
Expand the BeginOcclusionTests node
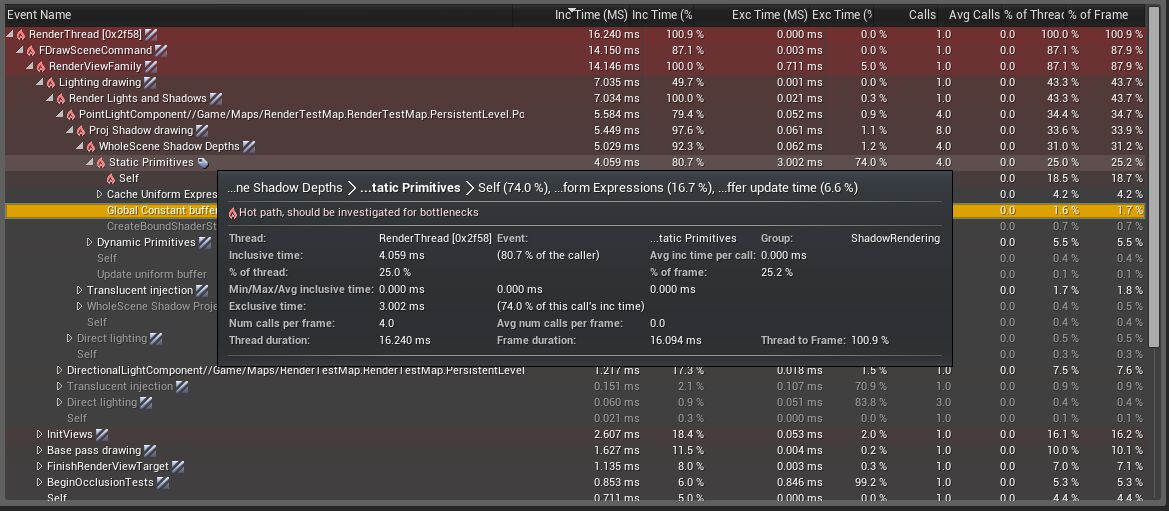40,483
